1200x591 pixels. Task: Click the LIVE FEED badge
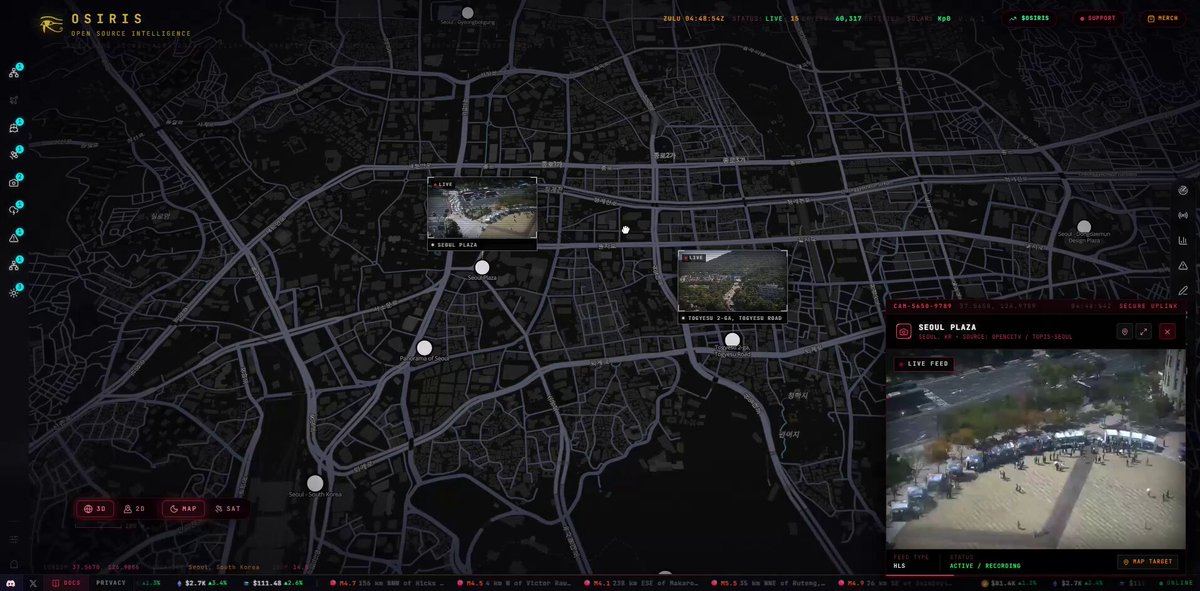(924, 364)
